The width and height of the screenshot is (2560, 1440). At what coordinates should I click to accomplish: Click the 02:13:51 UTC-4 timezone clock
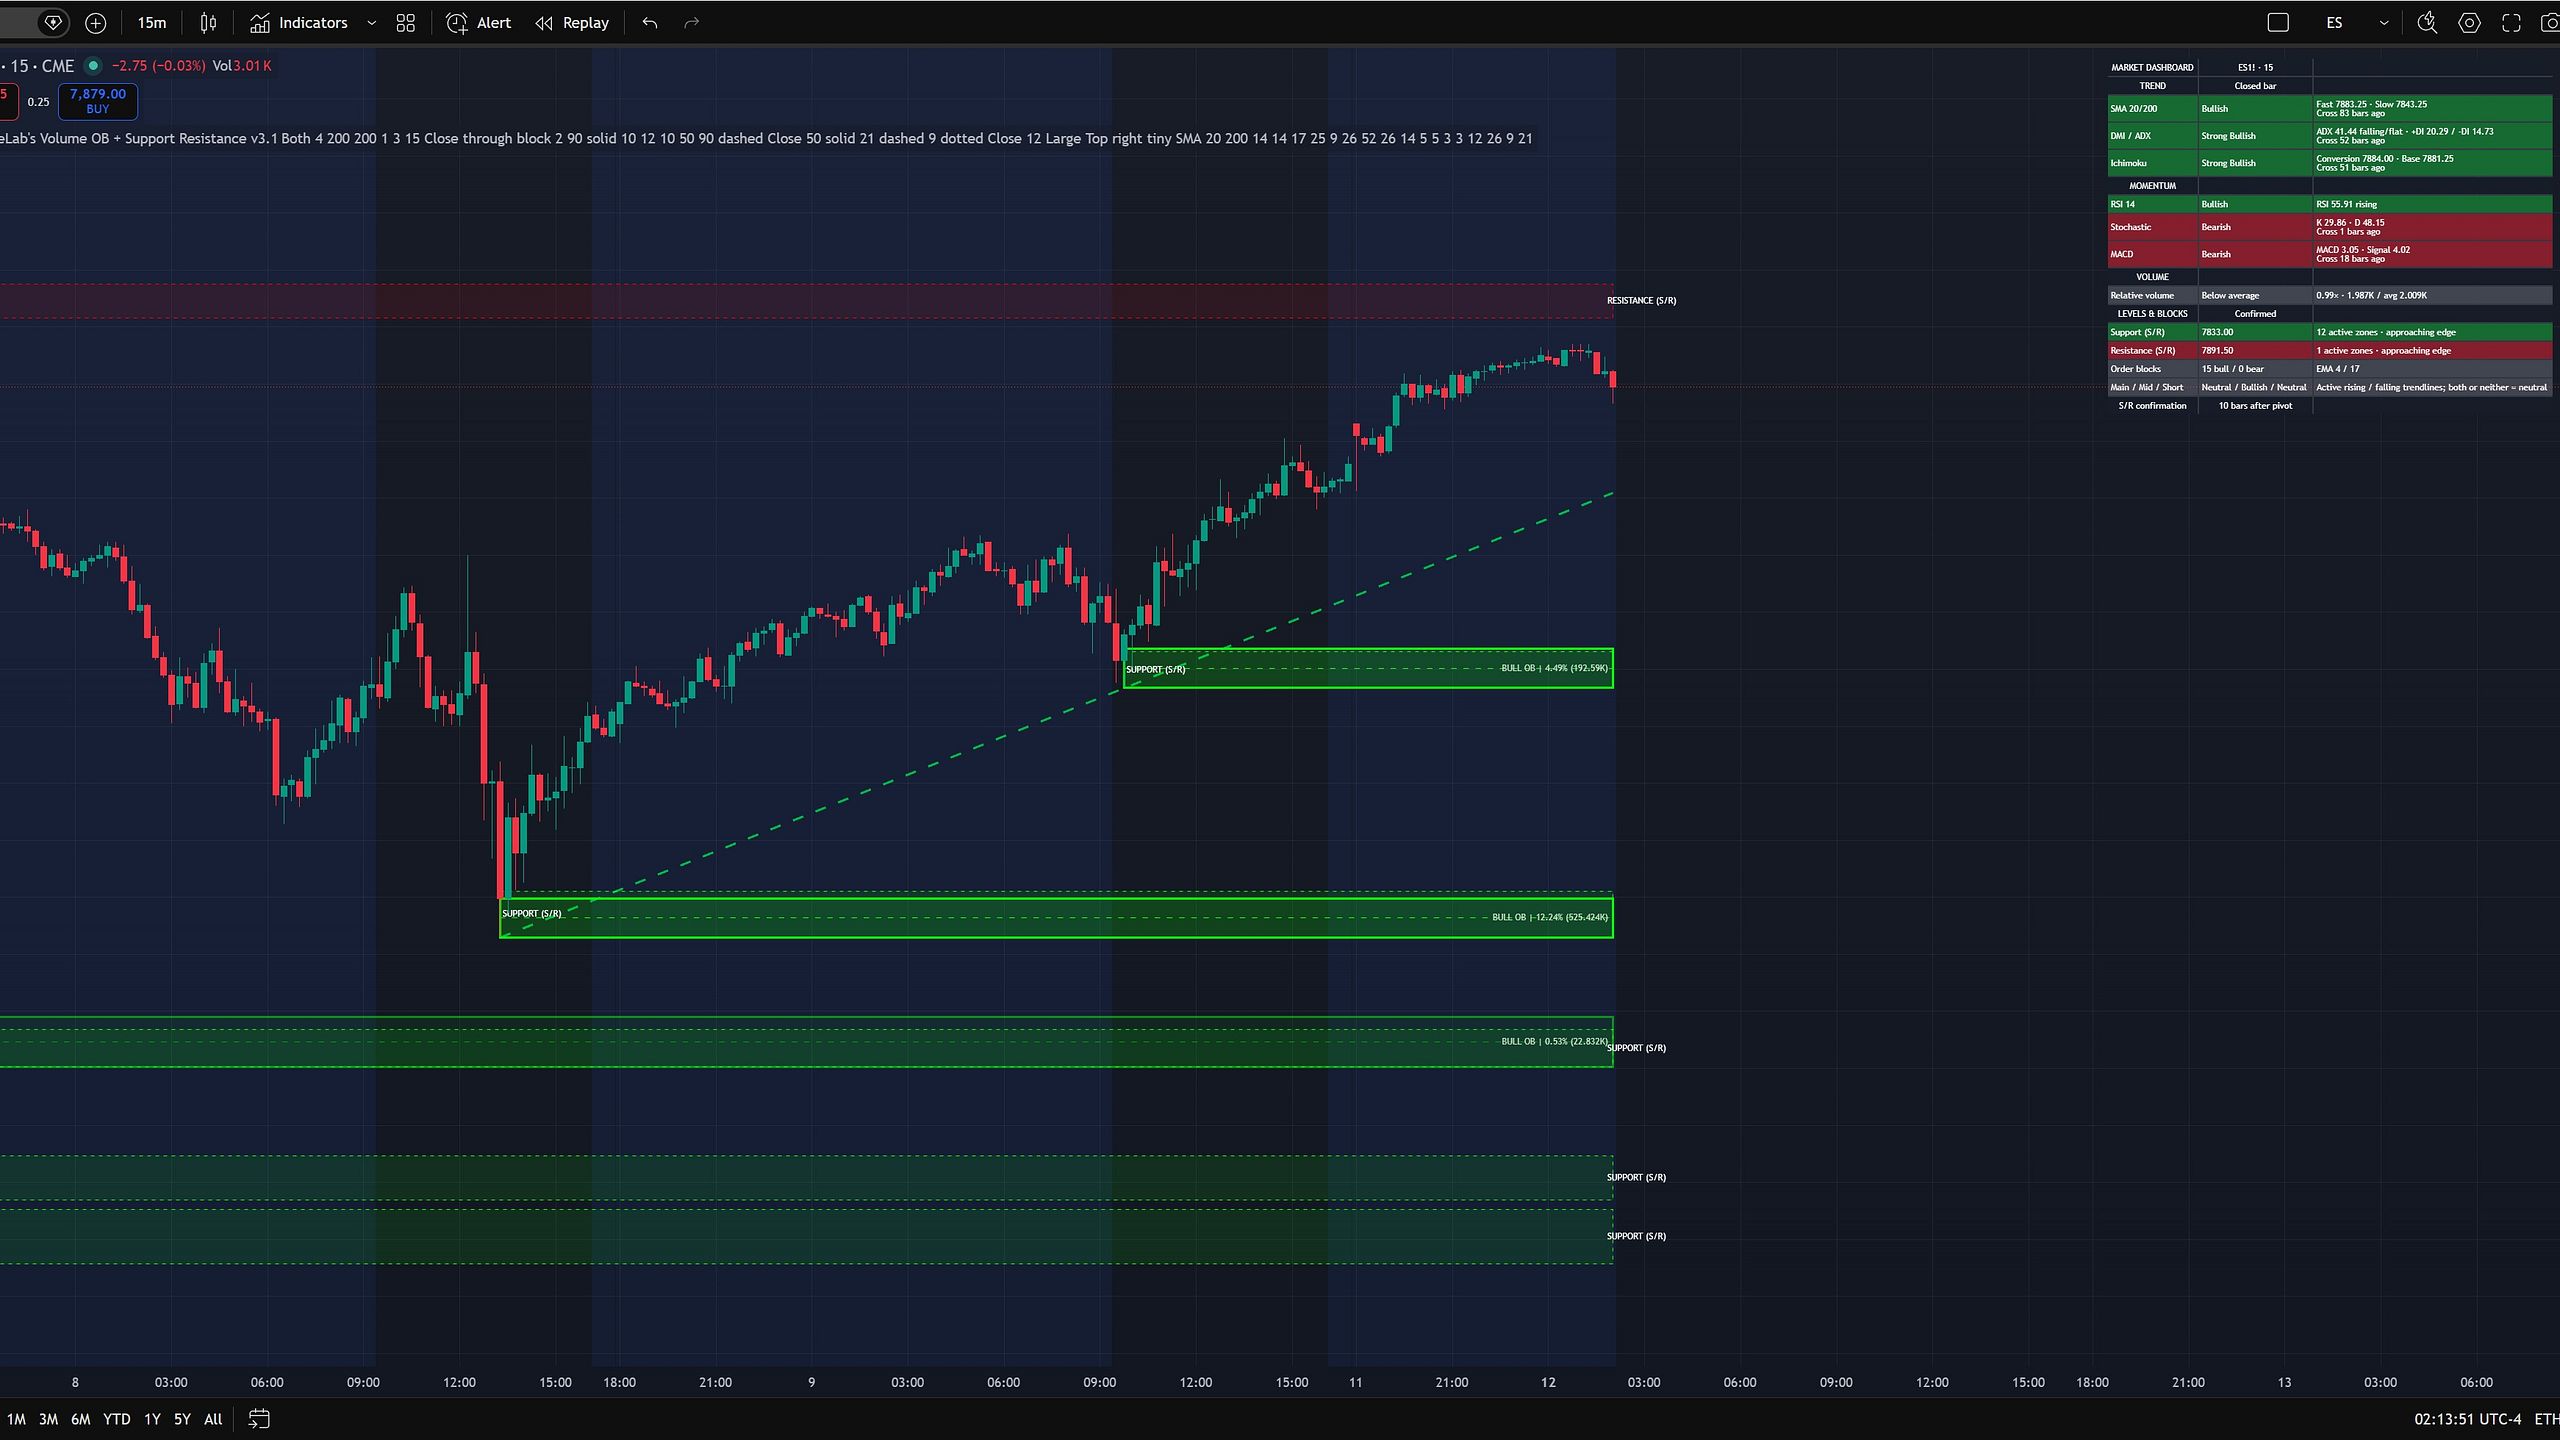coord(2467,1419)
